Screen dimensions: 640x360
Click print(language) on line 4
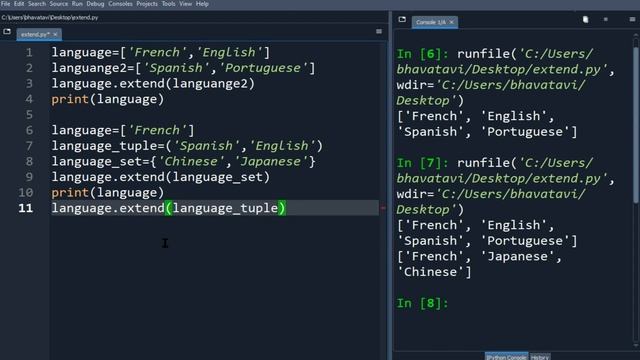[108, 99]
